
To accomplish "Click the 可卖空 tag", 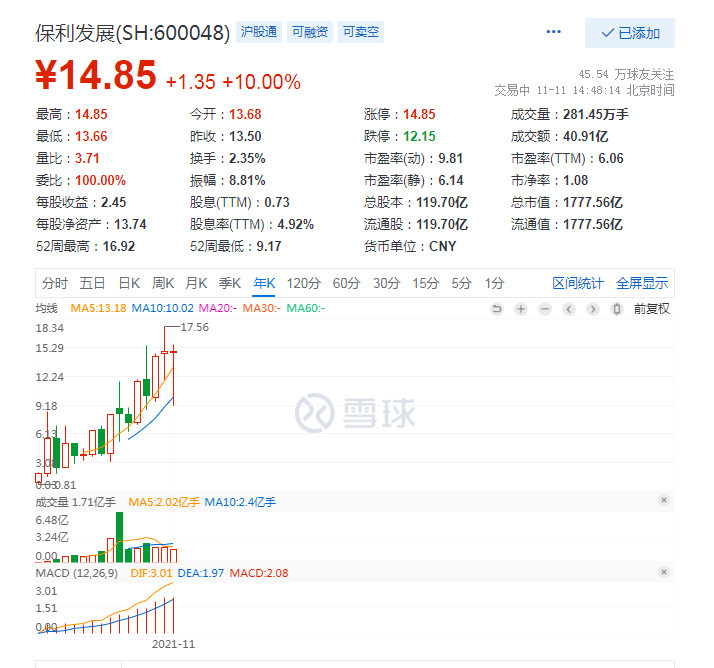I will 361,32.
